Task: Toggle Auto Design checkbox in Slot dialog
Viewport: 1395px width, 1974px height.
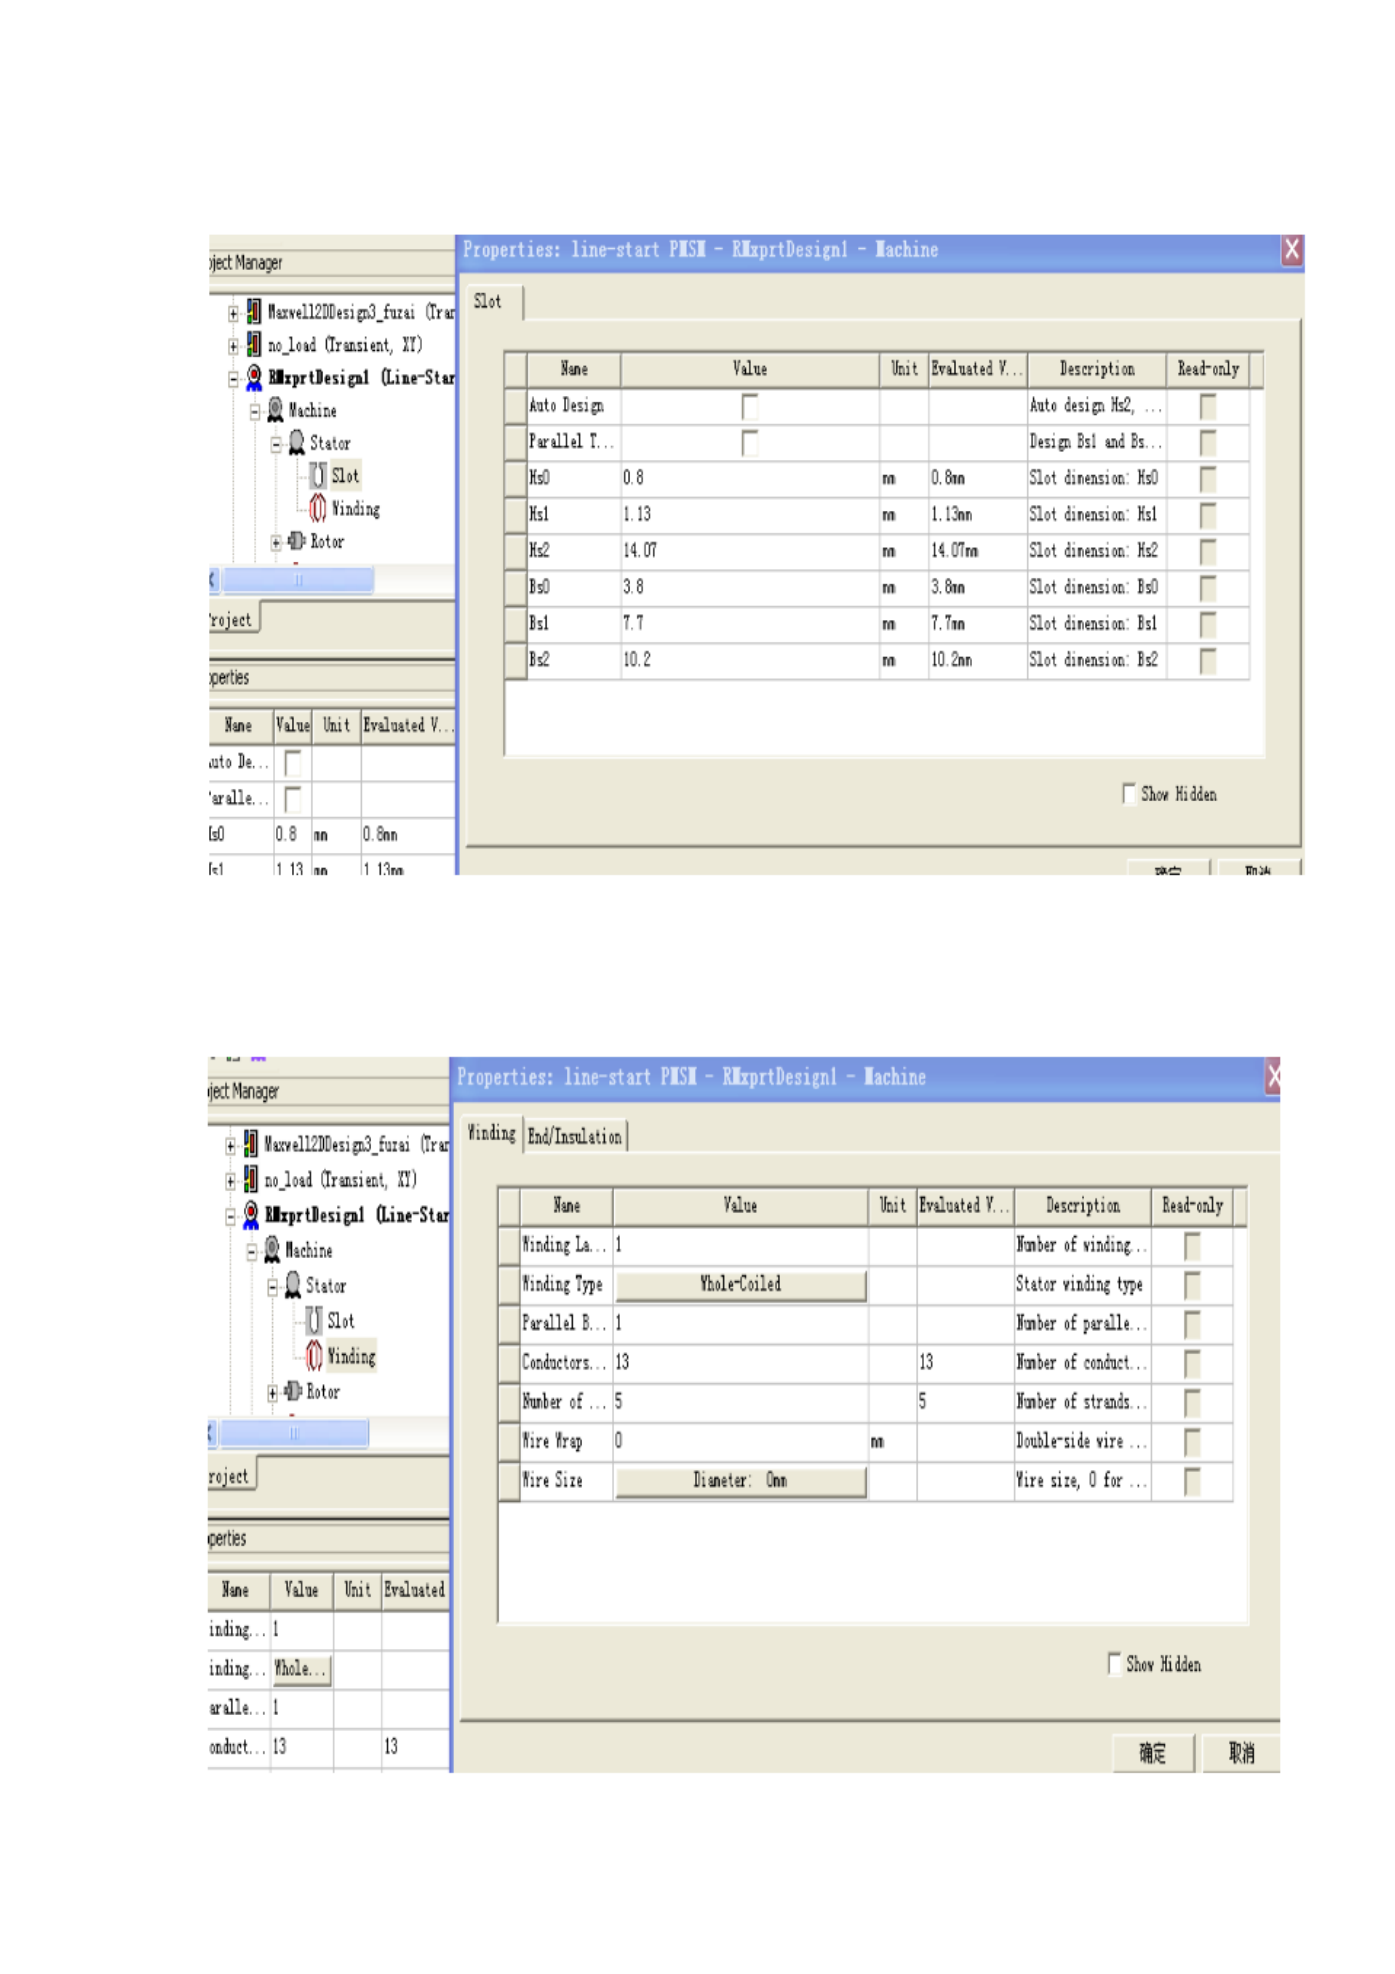Action: pyautogui.click(x=749, y=405)
